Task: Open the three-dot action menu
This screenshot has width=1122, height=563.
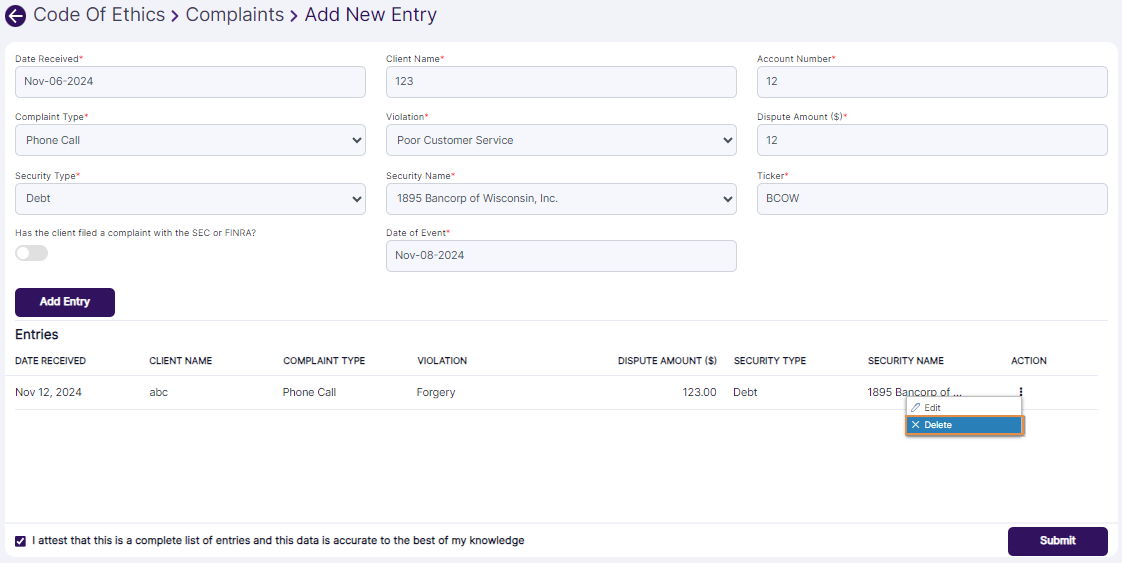Action: tap(1020, 392)
